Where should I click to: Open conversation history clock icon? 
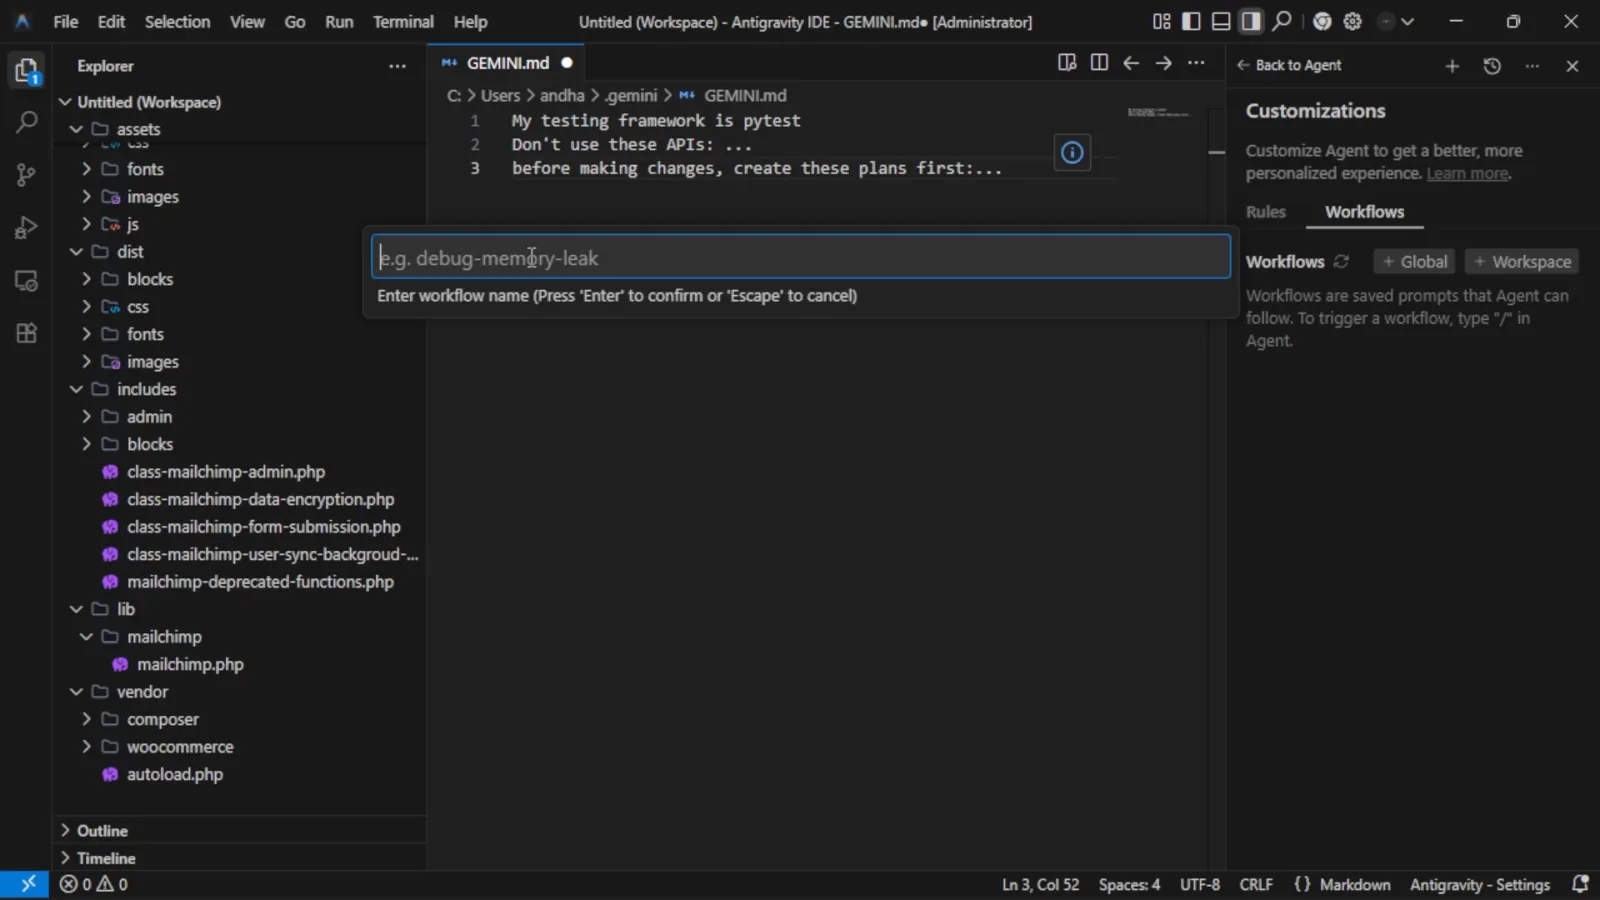pos(1492,66)
